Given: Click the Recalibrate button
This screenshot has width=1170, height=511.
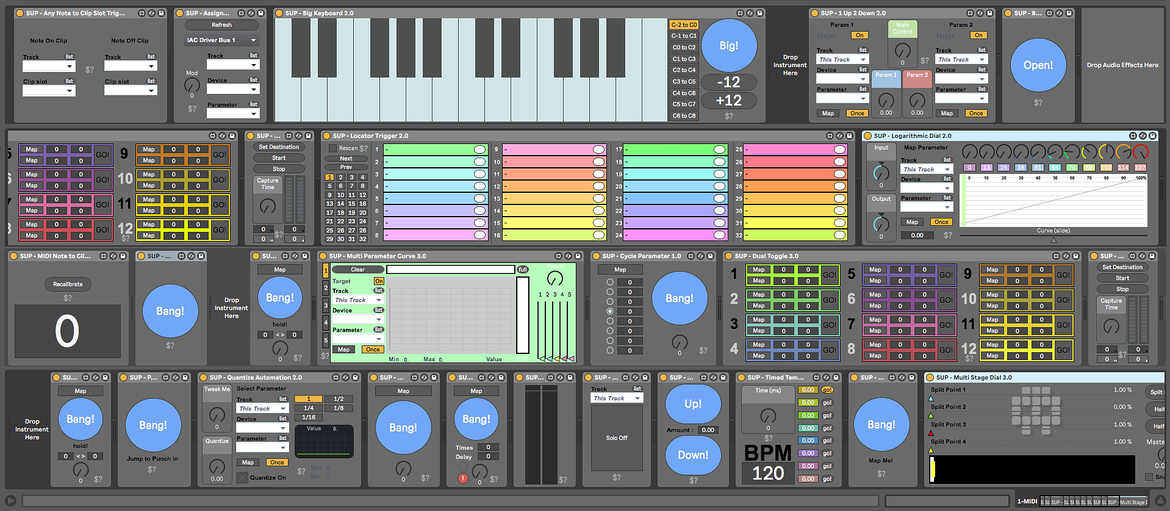Looking at the screenshot, I should point(67,284).
